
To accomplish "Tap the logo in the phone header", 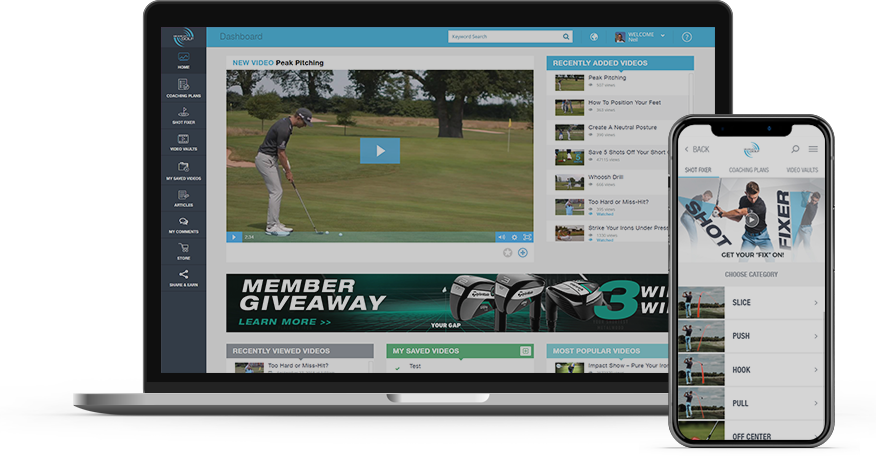I will 751,150.
